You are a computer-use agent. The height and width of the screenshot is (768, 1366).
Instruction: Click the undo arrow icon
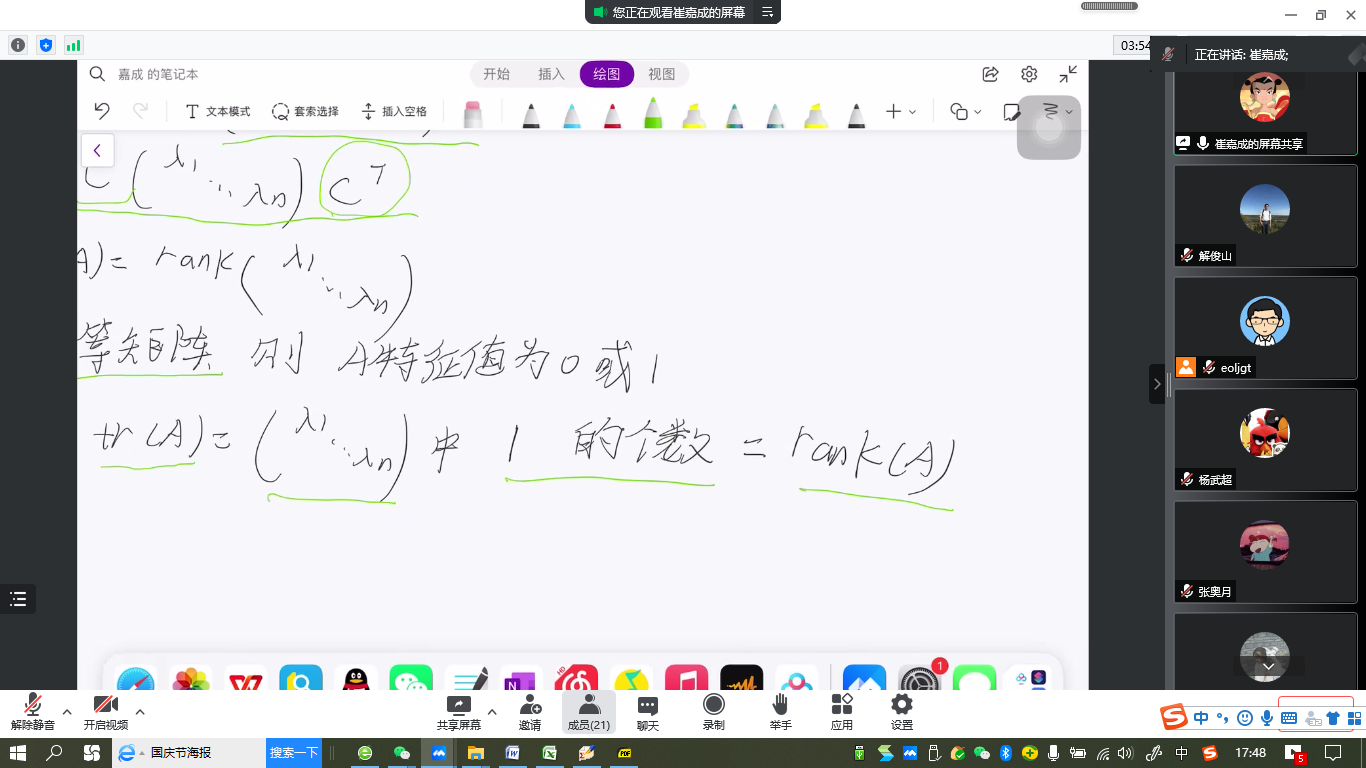click(101, 111)
